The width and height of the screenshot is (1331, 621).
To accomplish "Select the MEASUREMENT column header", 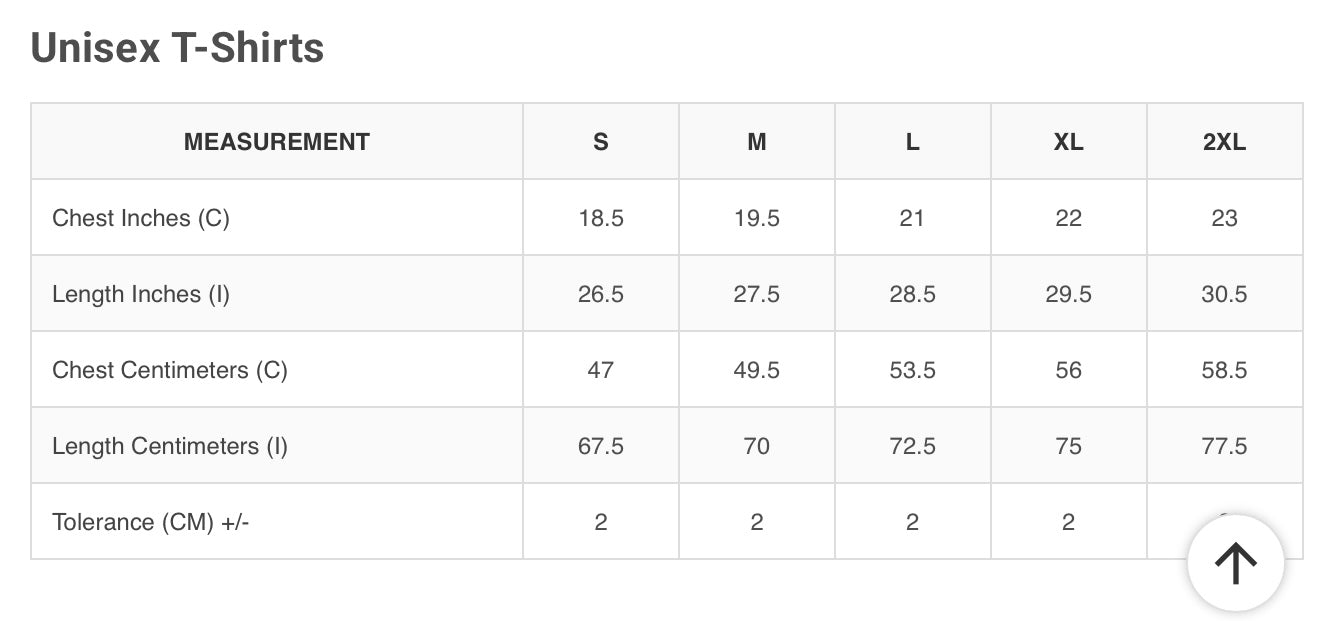I will (x=276, y=142).
